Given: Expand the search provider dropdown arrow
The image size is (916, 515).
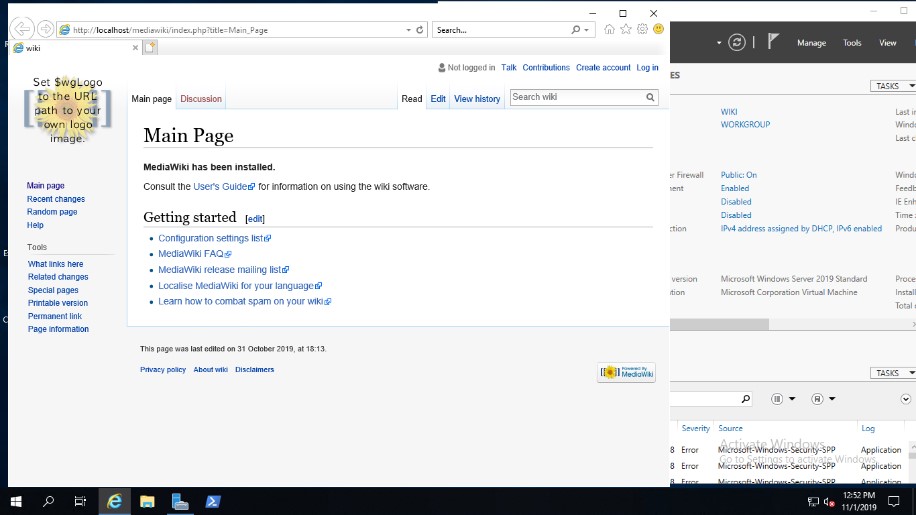Looking at the screenshot, I should pyautogui.click(x=587, y=30).
